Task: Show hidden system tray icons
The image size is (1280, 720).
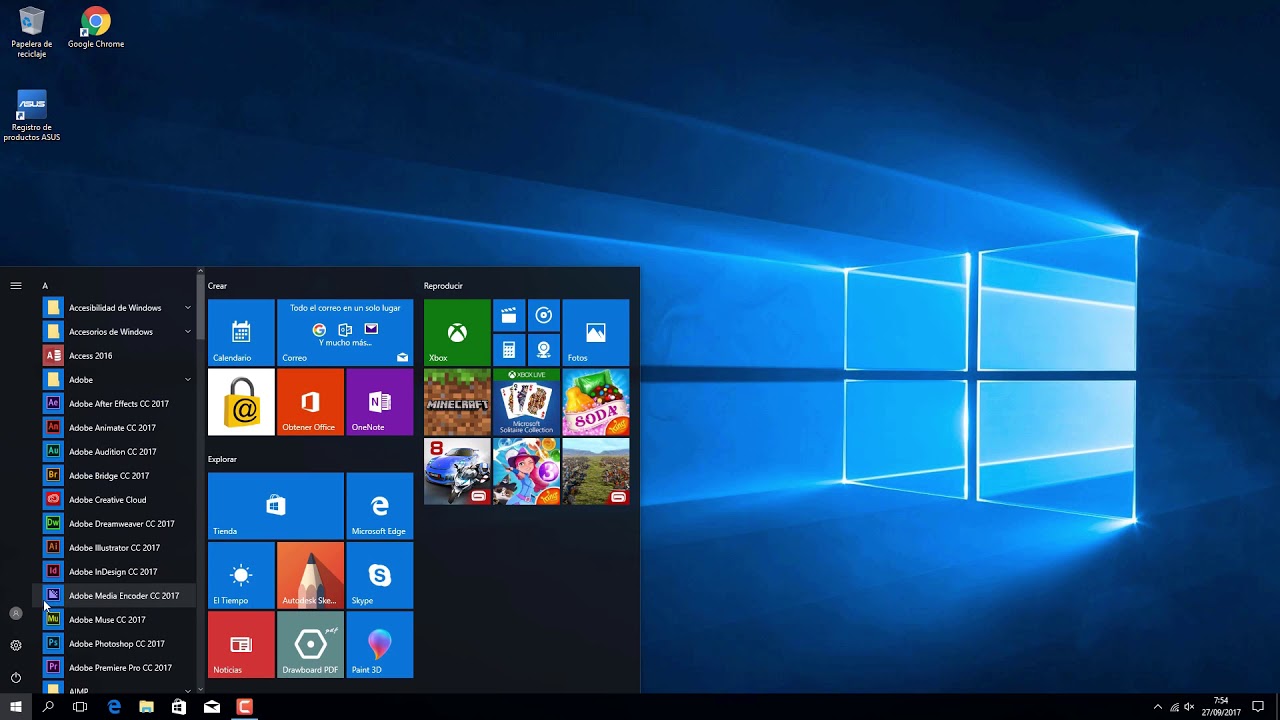Action: [1158, 707]
